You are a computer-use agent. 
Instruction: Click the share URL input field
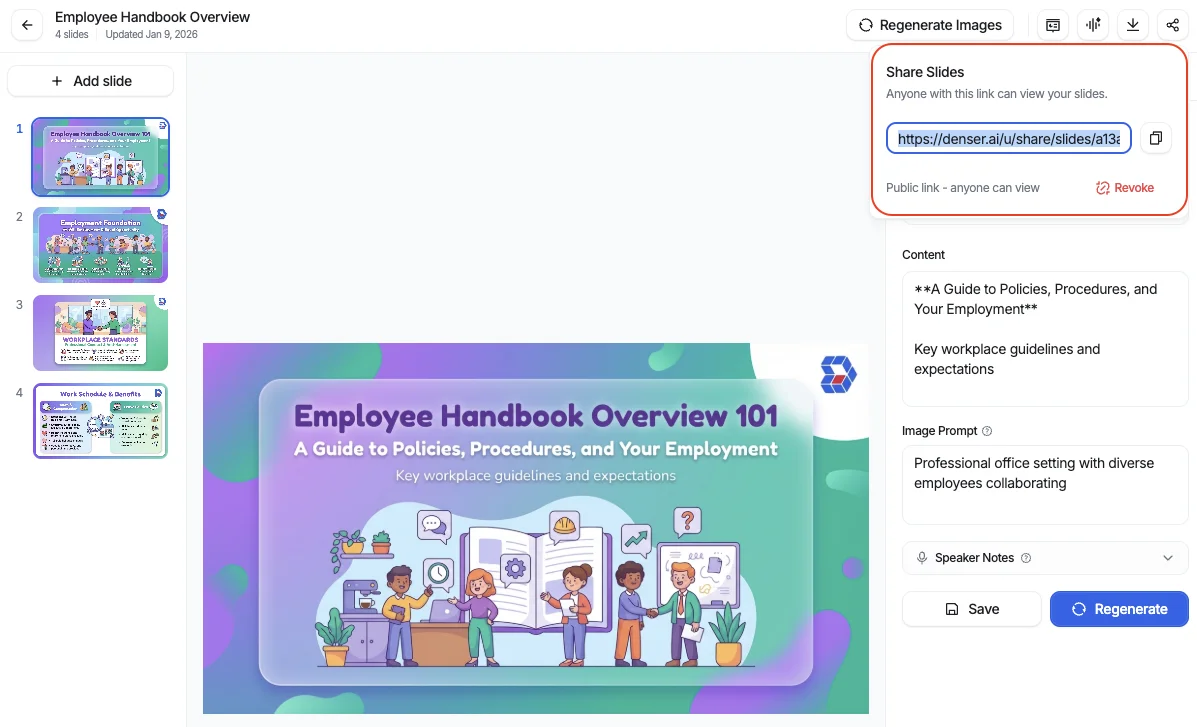1008,139
